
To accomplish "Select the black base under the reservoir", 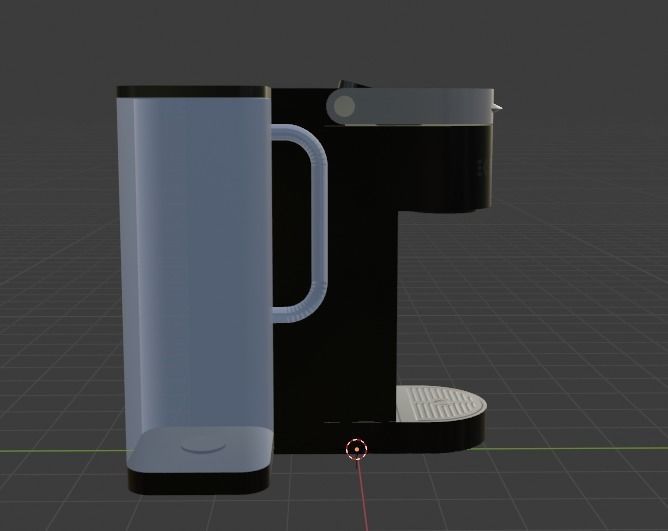I will (x=199, y=482).
